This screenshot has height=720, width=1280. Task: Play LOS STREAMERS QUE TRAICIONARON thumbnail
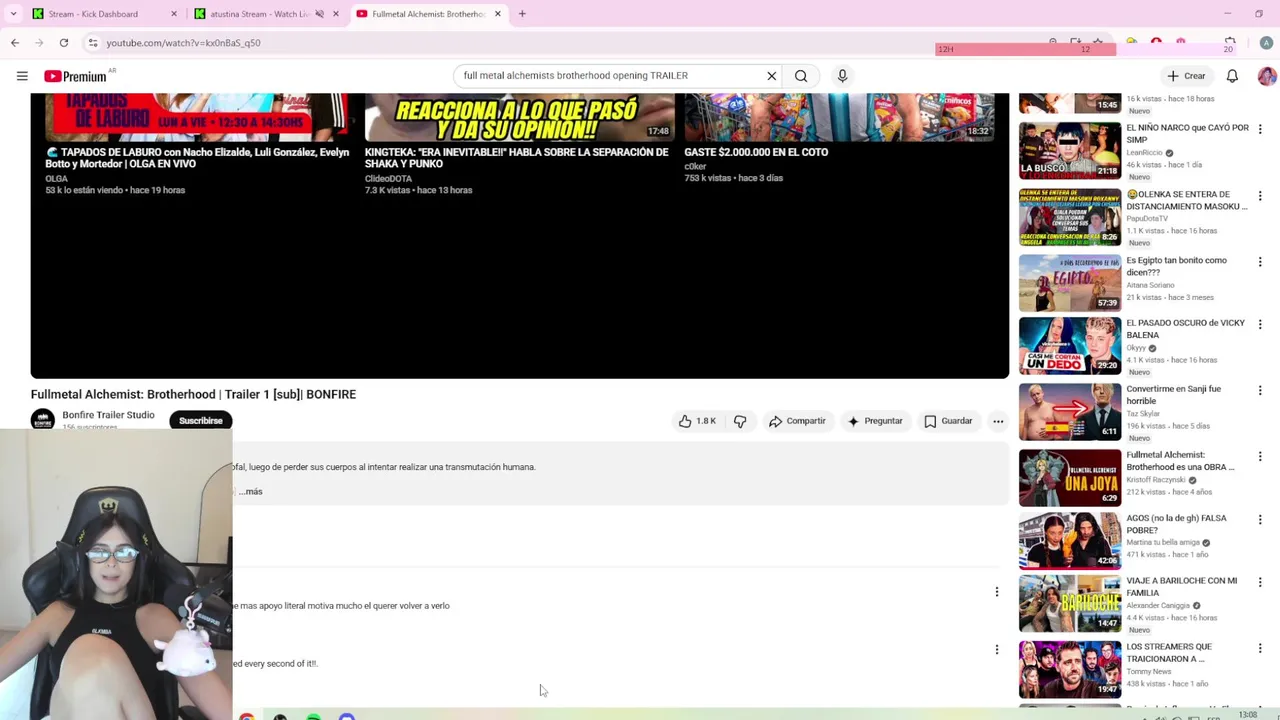(1069, 669)
